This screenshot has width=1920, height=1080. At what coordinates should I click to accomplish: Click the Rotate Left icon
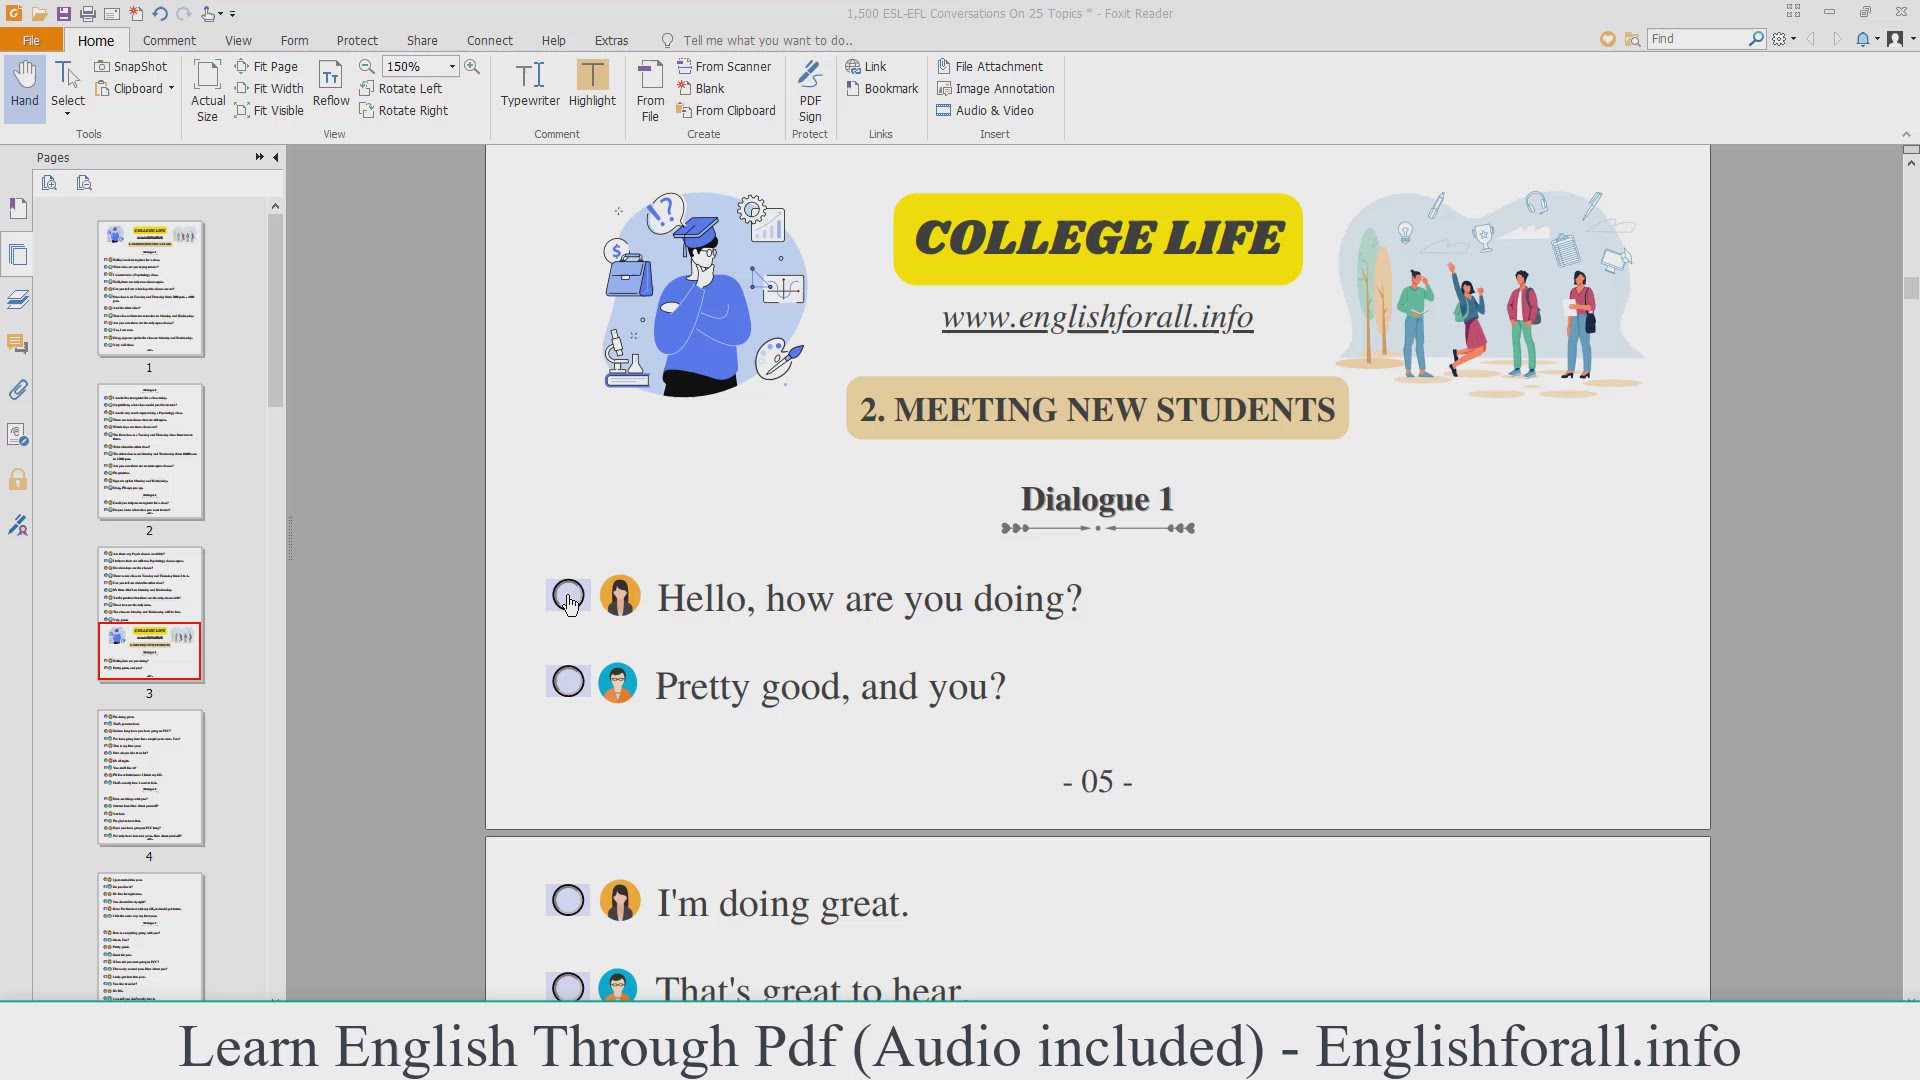367,88
